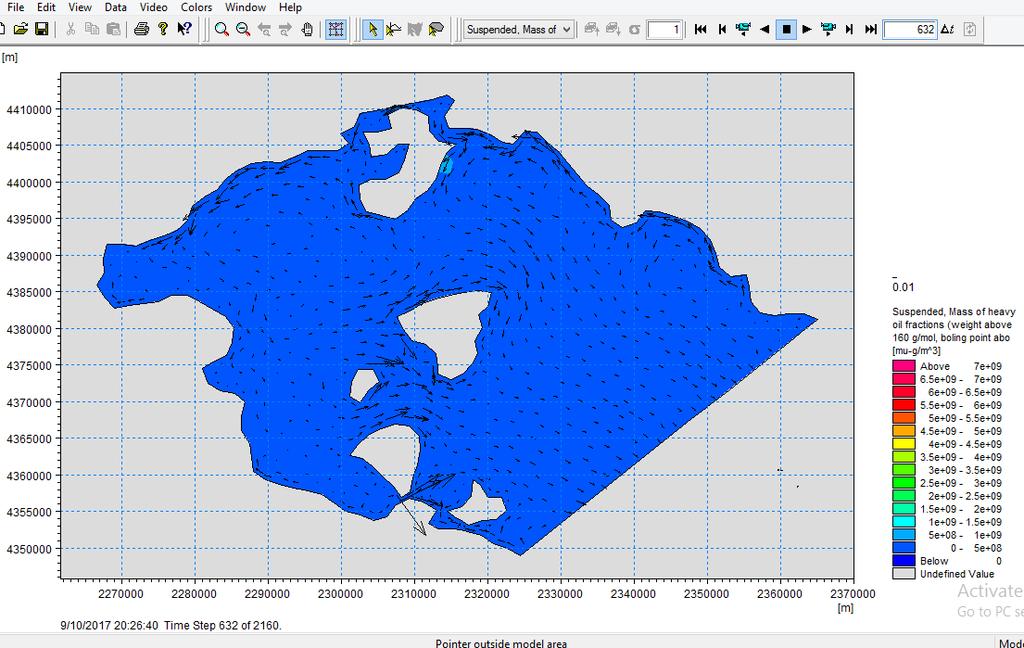Click the Cut scissors icon
Viewport: 1024px width, 648px height.
pyautogui.click(x=71, y=29)
